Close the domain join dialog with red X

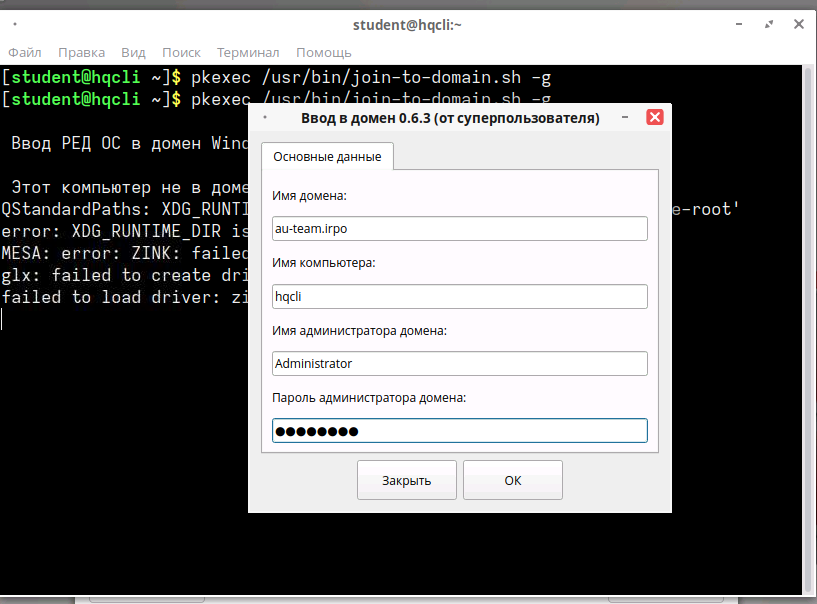(x=655, y=117)
